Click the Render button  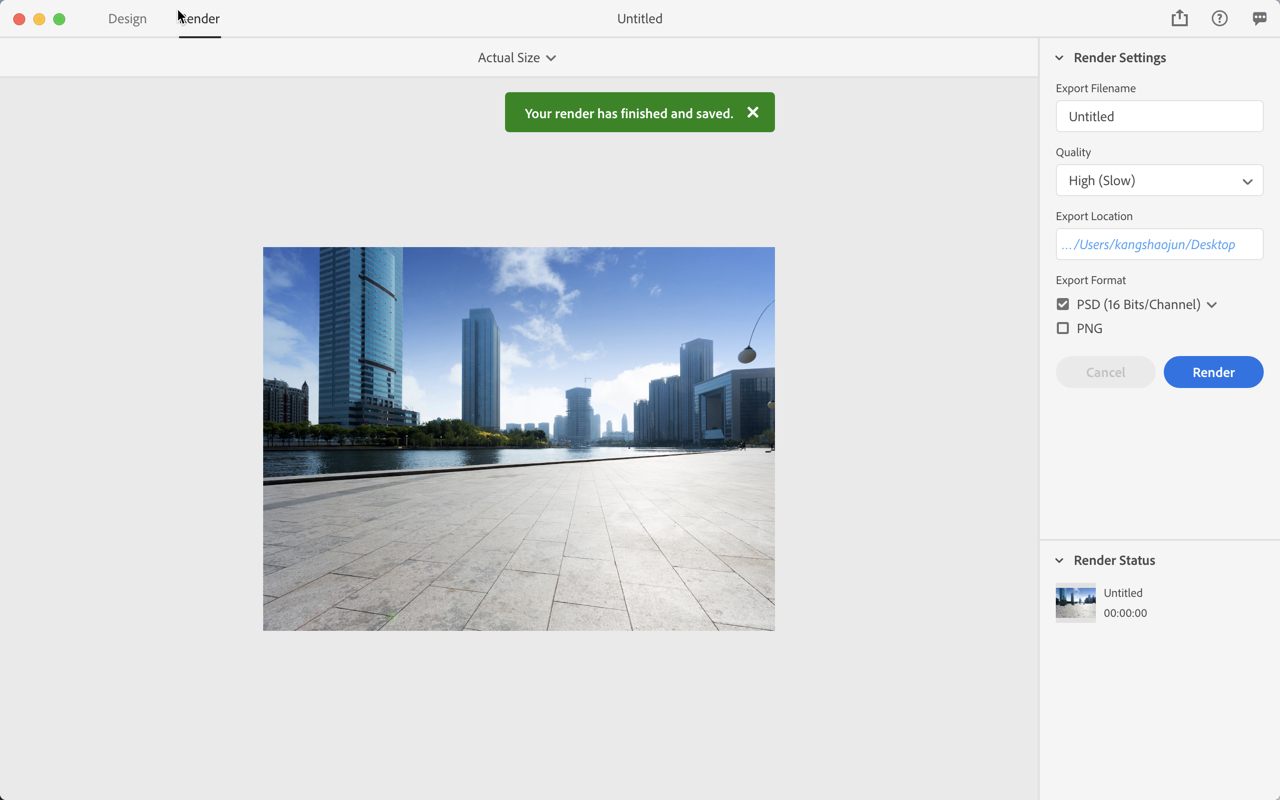click(1213, 371)
